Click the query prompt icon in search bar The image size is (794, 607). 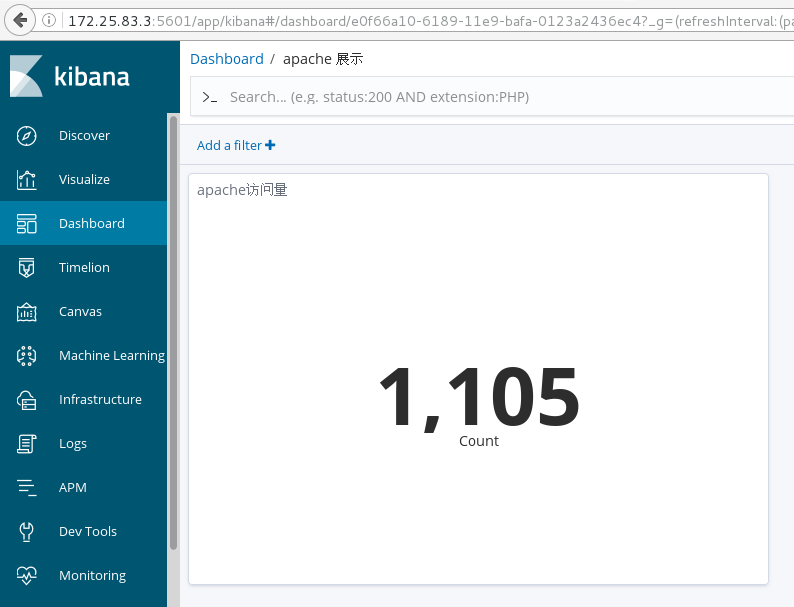210,97
